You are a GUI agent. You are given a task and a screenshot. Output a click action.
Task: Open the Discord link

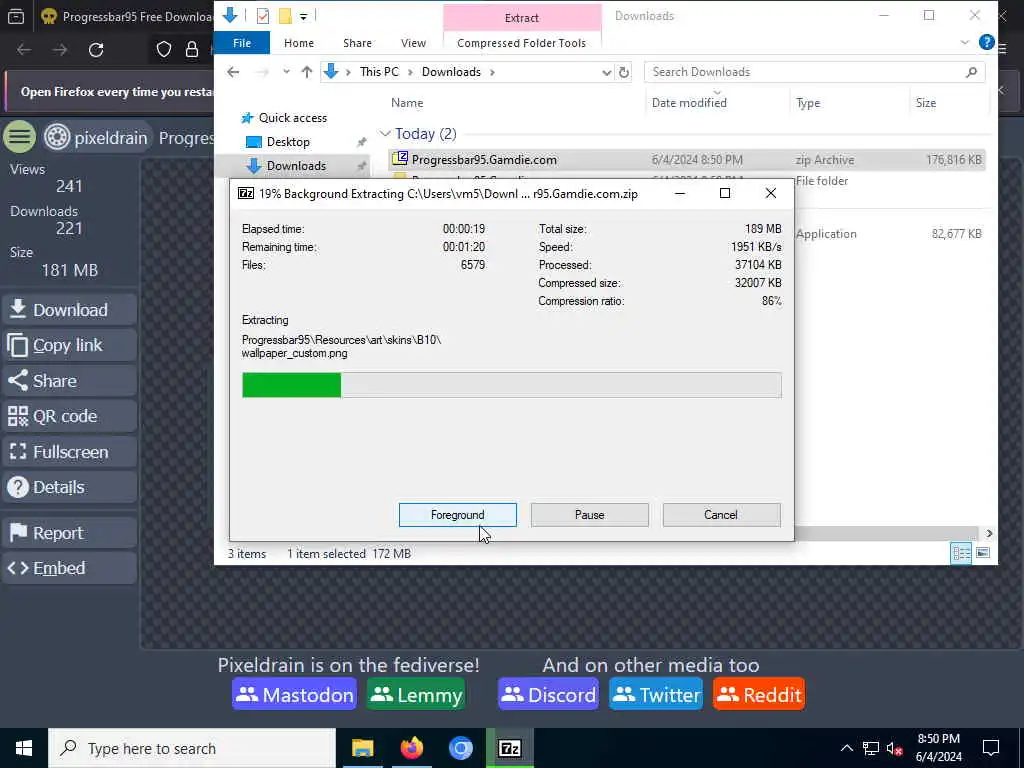548,694
